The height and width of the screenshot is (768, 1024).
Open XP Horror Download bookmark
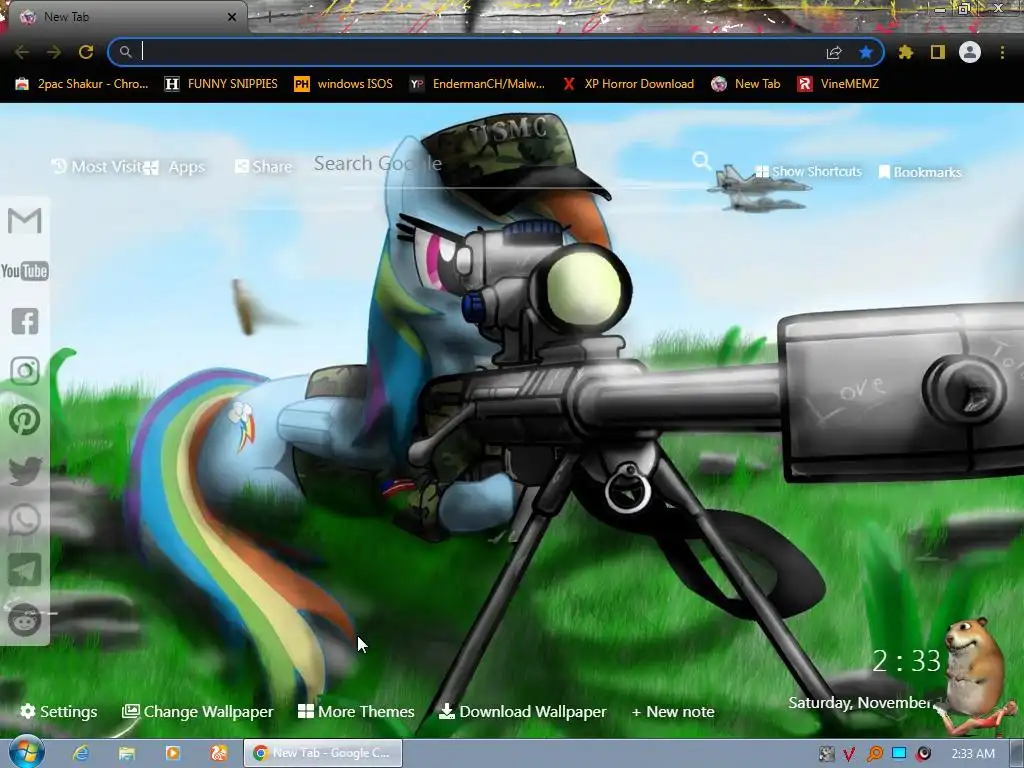coord(628,84)
